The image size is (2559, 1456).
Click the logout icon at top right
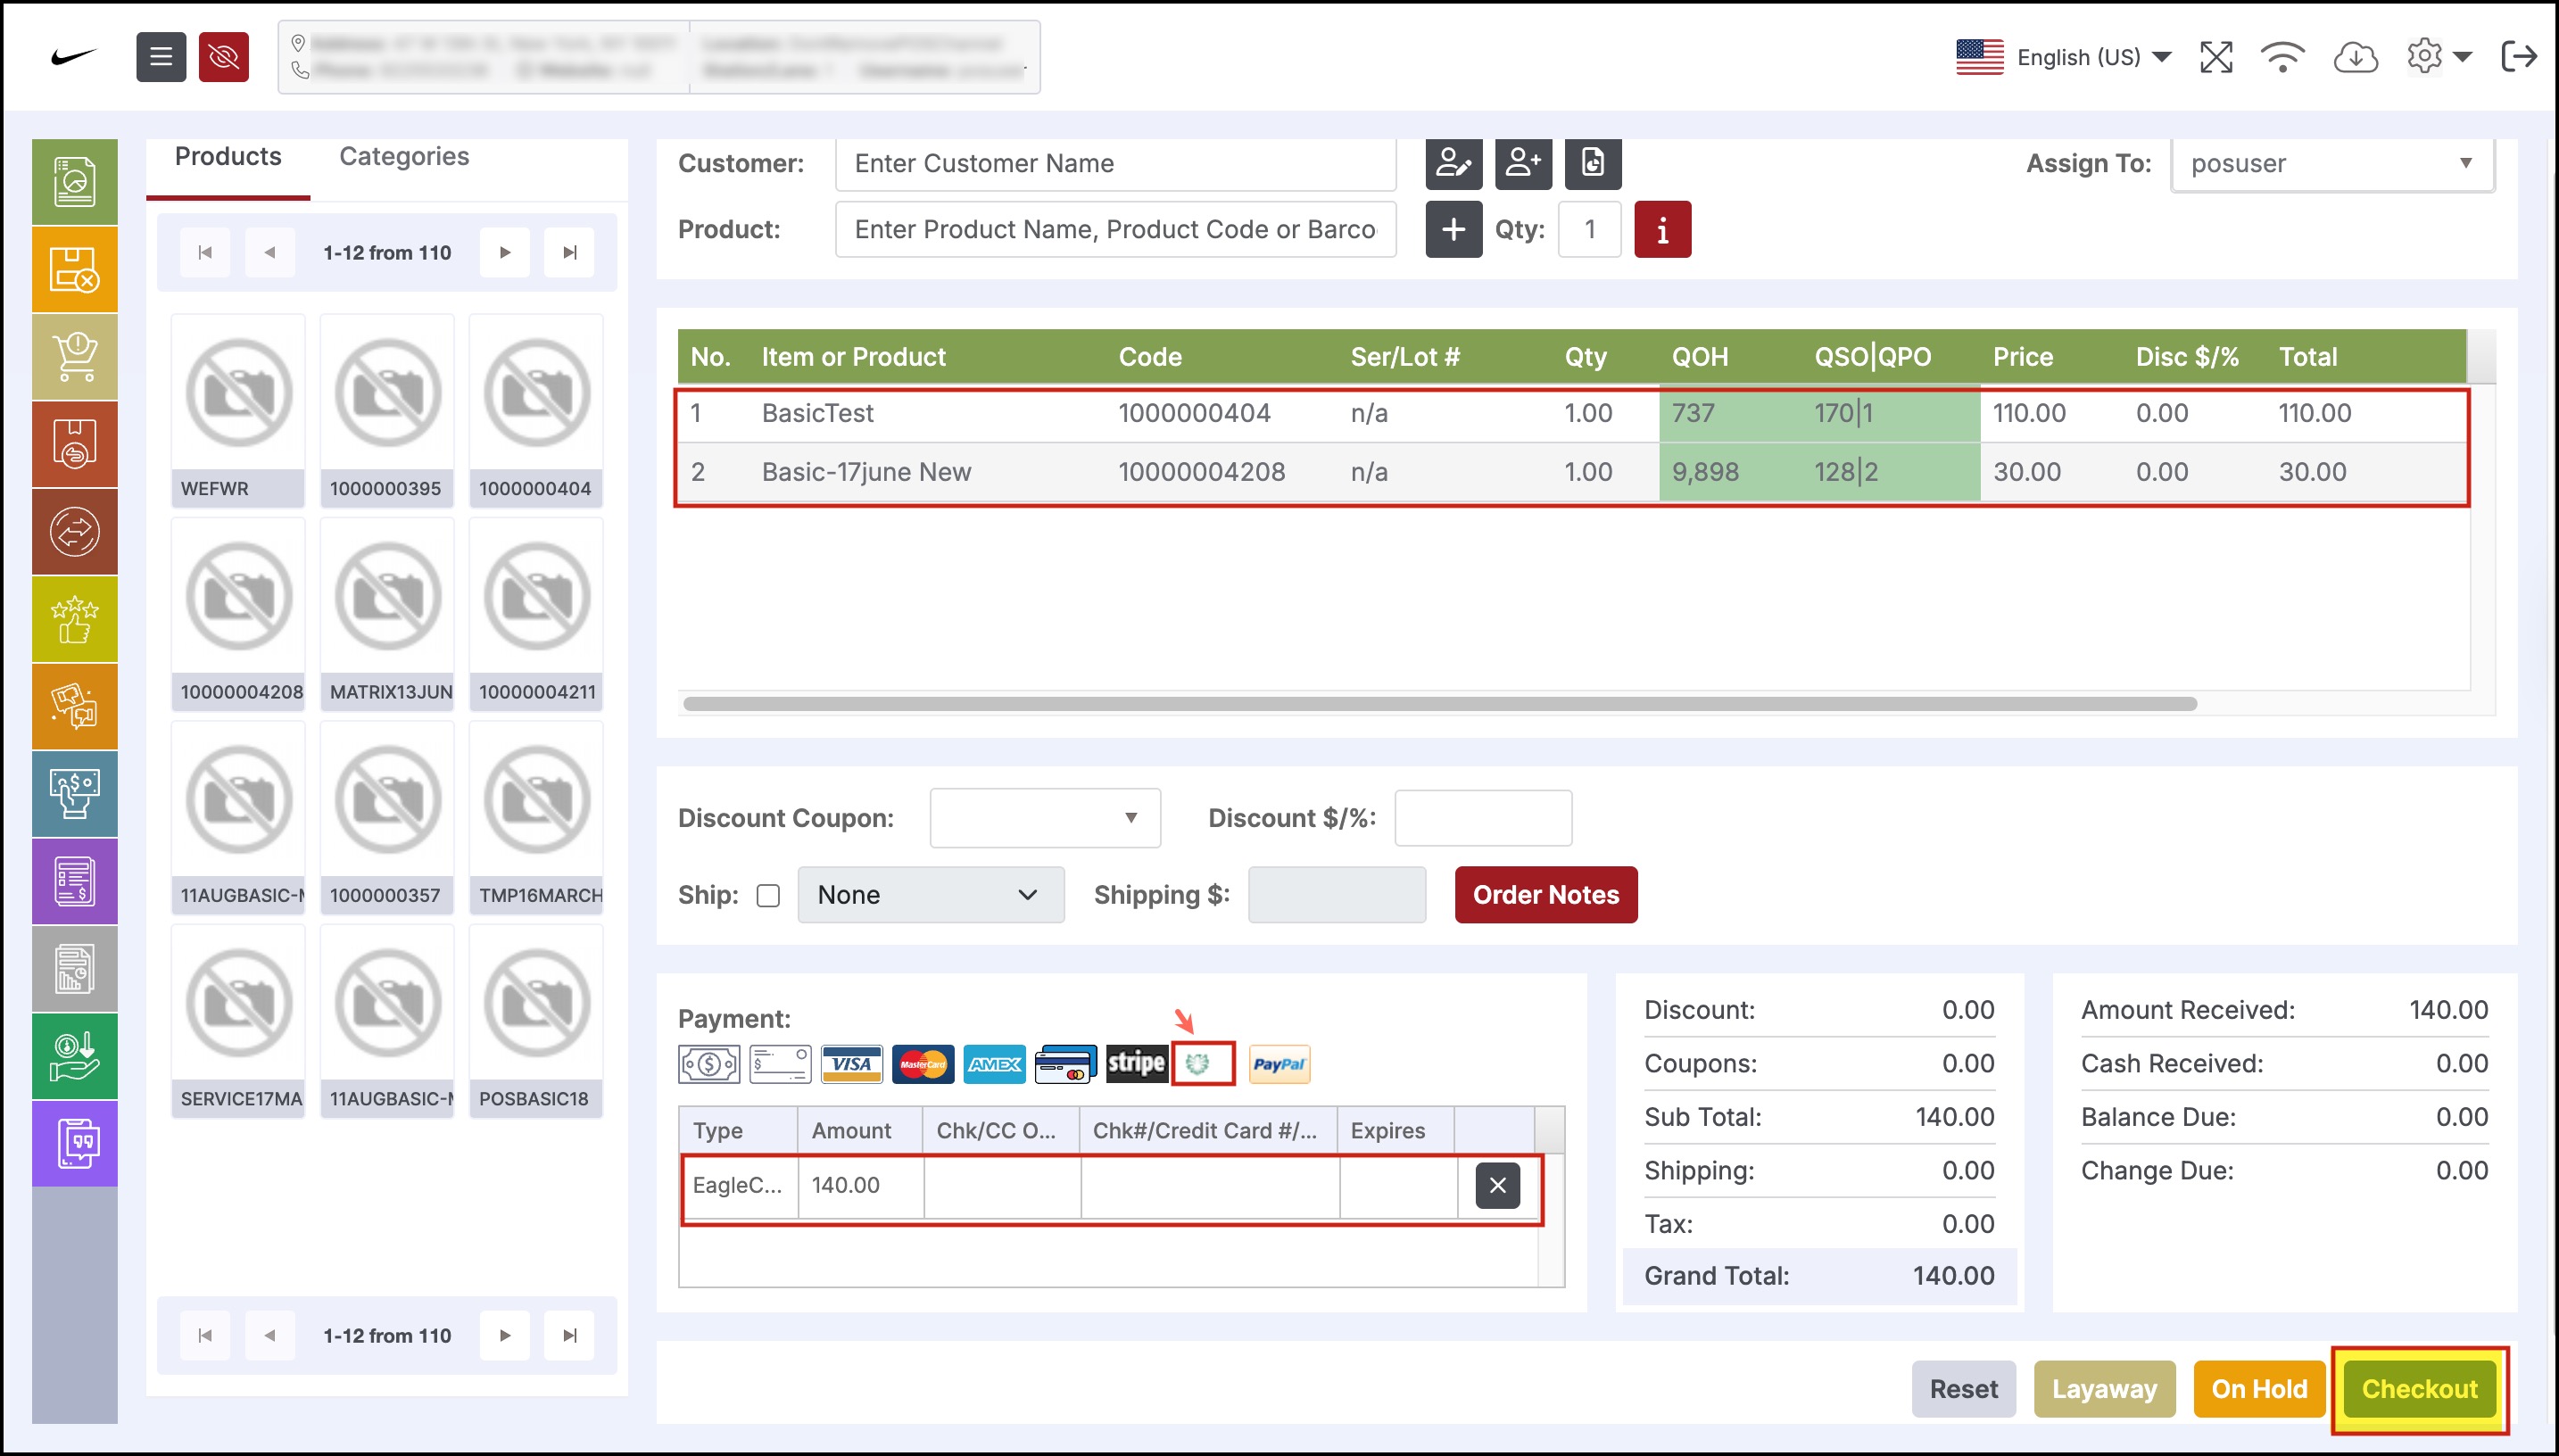coord(2518,57)
